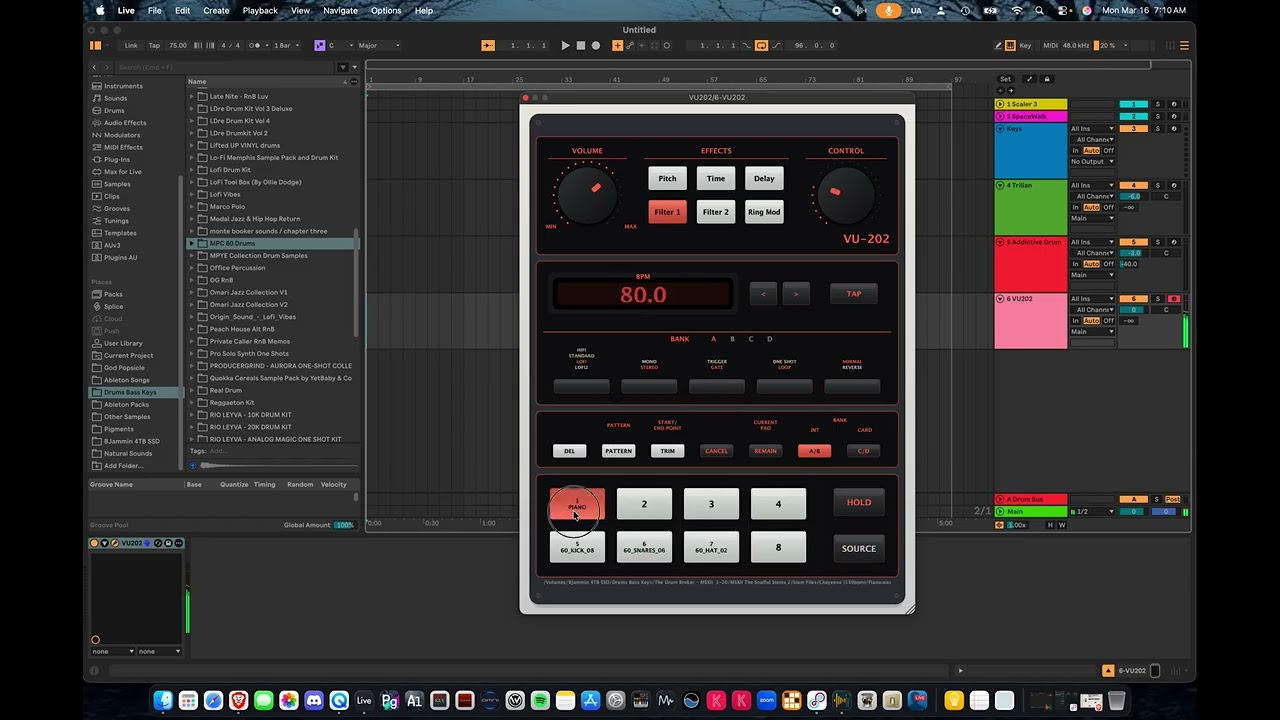Image resolution: width=1280 pixels, height=720 pixels.
Task: Adjust the VU-202 Control knob
Action: [846, 195]
